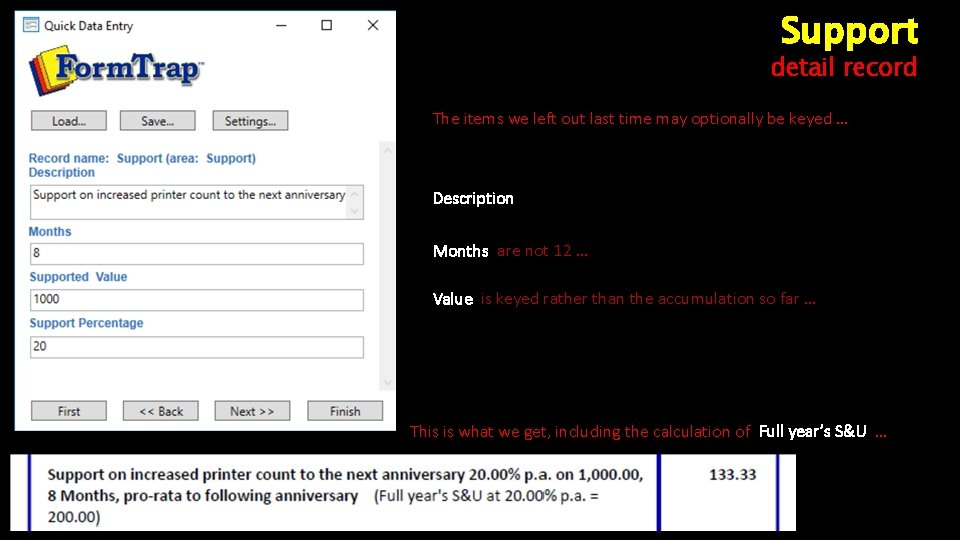This screenshot has height=540, width=960.
Task: Click the 'are not 12 ...' note
Action: coord(542,250)
